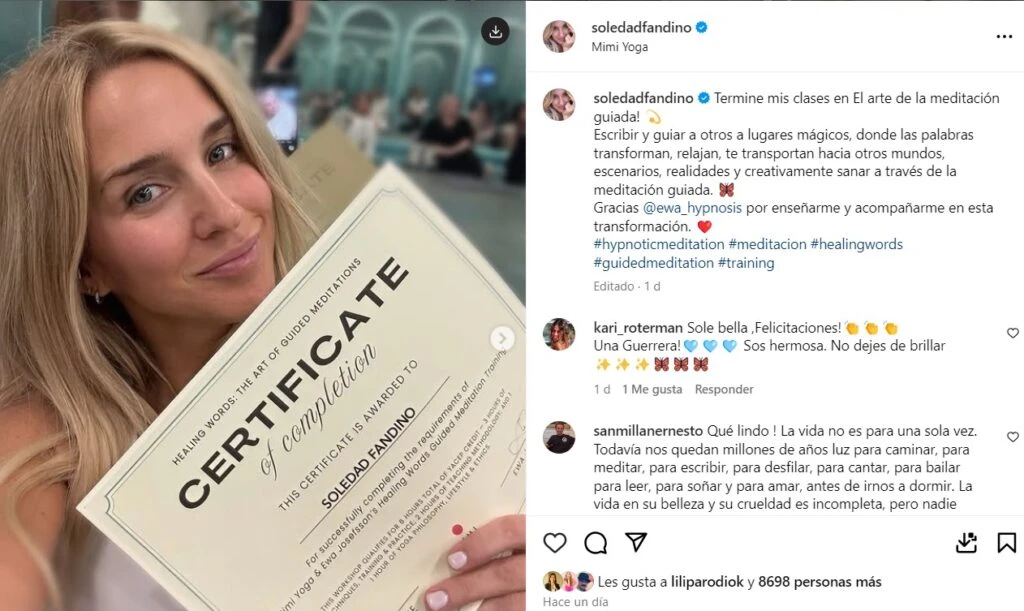Viewport: 1024px width, 611px height.
Task: Reply to kari_roterman with Responder
Action: click(724, 389)
